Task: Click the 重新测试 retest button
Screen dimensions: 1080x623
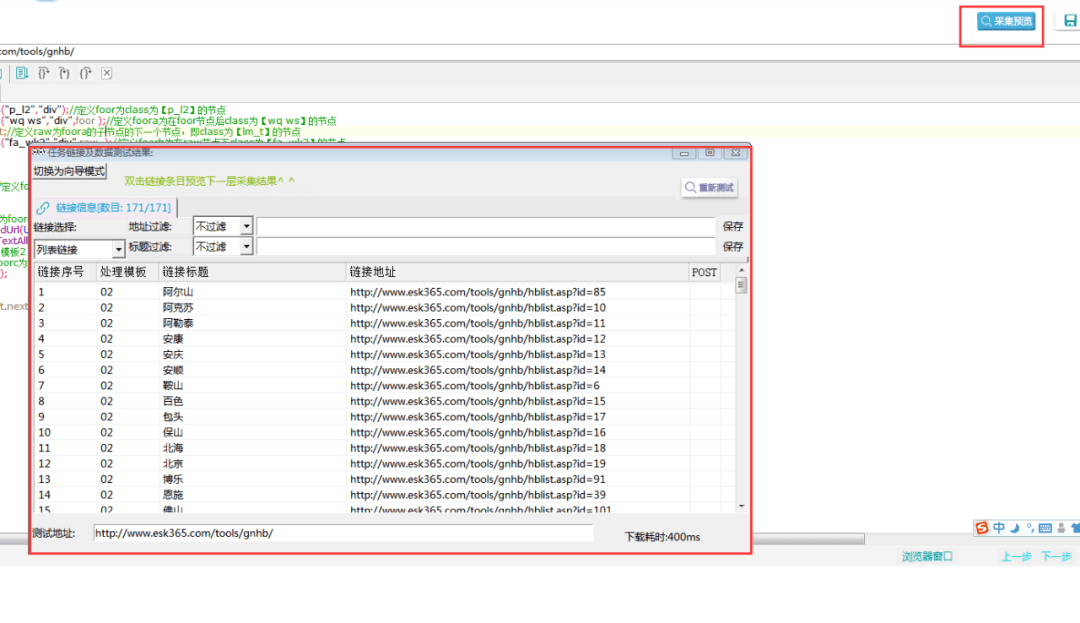Action: (x=709, y=187)
